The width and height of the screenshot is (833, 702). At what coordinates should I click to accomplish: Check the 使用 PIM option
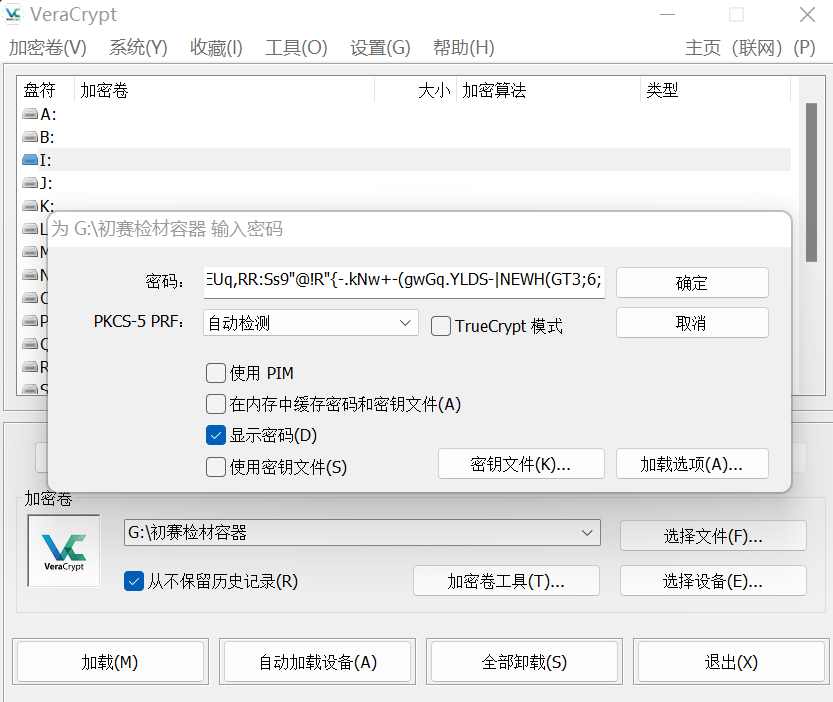coord(215,373)
